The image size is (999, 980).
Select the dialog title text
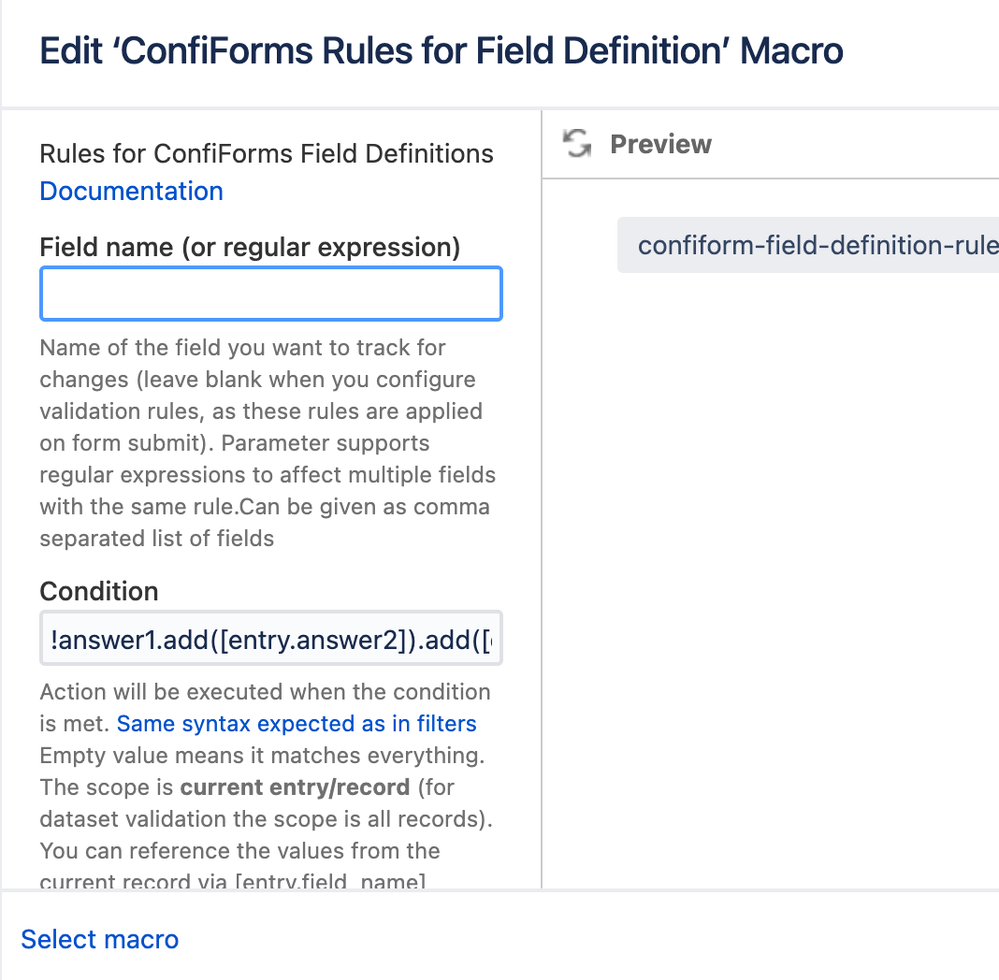[x=440, y=50]
